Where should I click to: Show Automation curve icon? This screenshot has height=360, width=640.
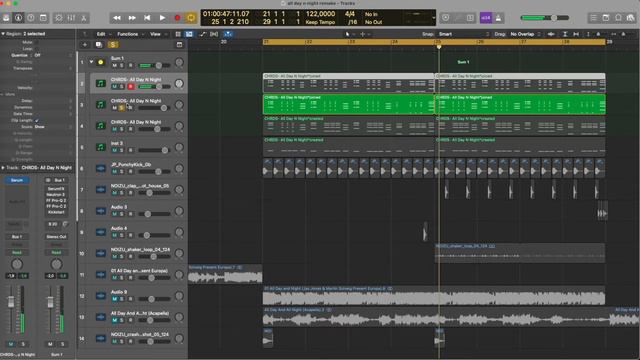point(203,34)
